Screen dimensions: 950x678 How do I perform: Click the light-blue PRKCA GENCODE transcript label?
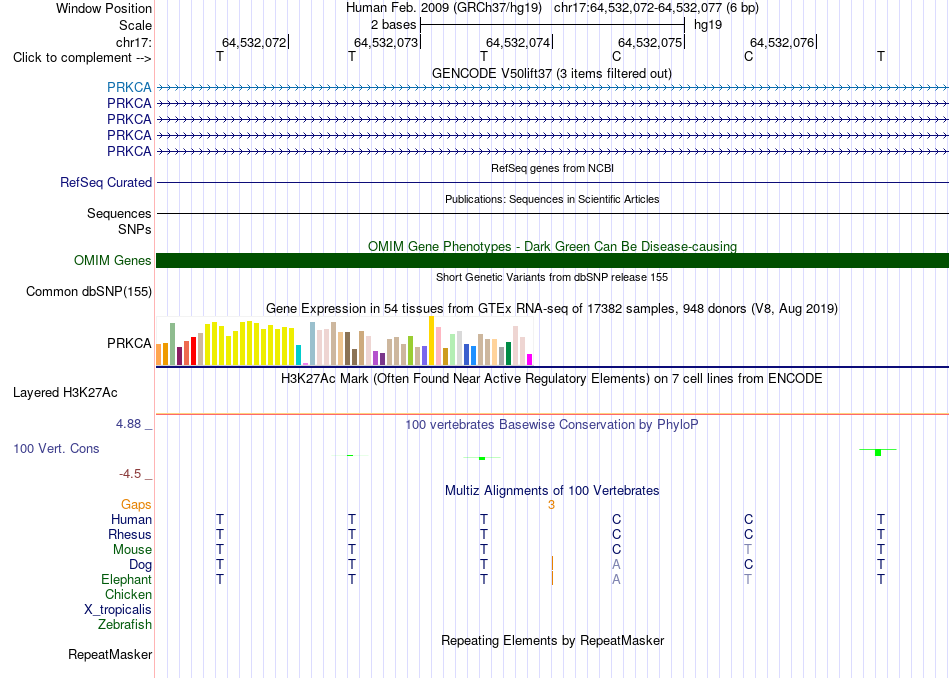point(129,87)
